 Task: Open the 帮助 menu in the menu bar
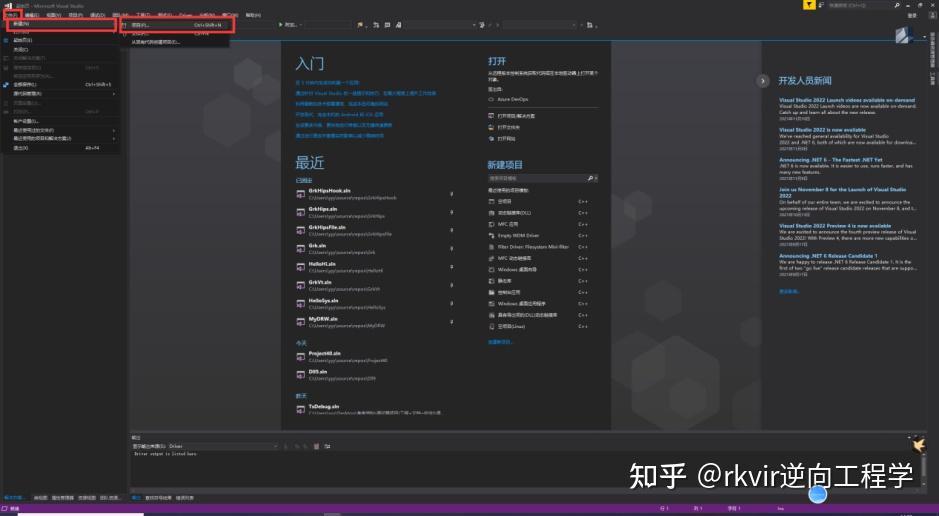tap(253, 15)
